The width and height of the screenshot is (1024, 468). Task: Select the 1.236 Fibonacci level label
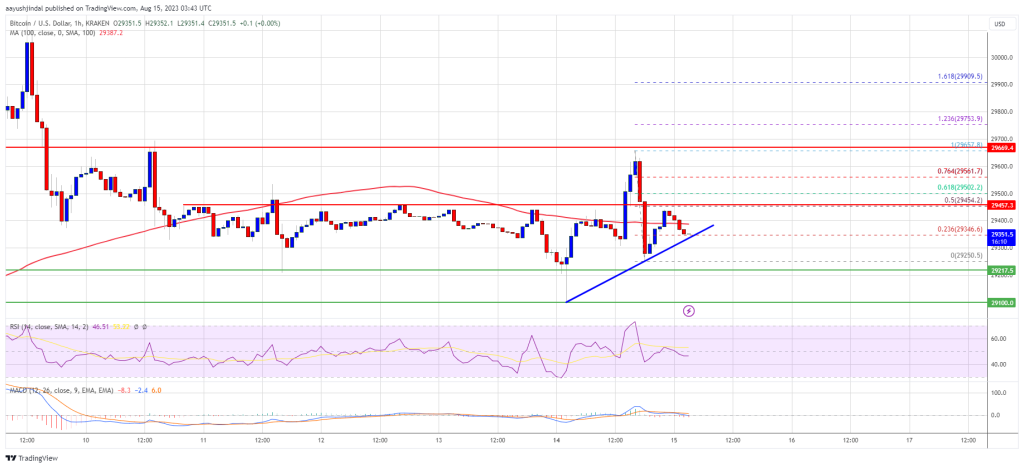coord(963,118)
